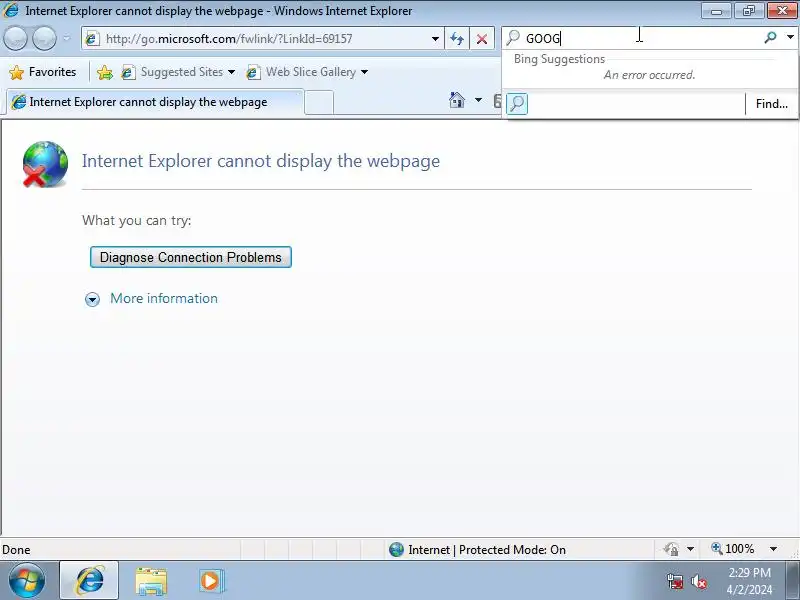
Task: Click the privacy/security status bar icon
Action: [x=671, y=549]
